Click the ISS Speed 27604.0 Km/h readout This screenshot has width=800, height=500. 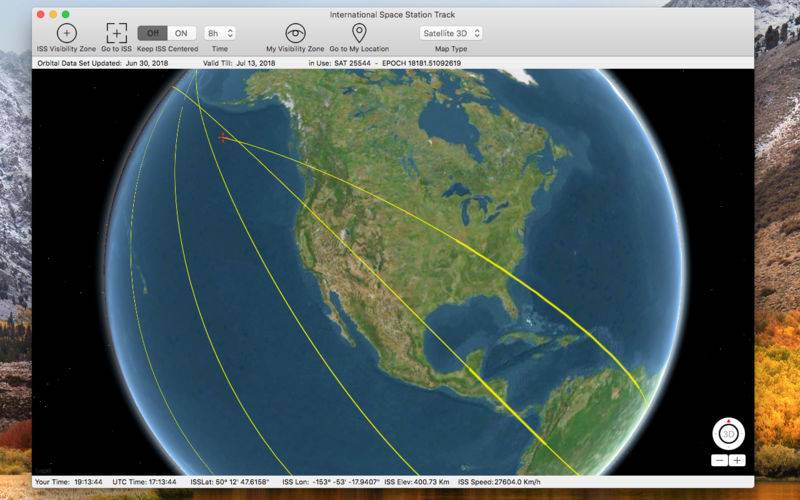(x=499, y=482)
